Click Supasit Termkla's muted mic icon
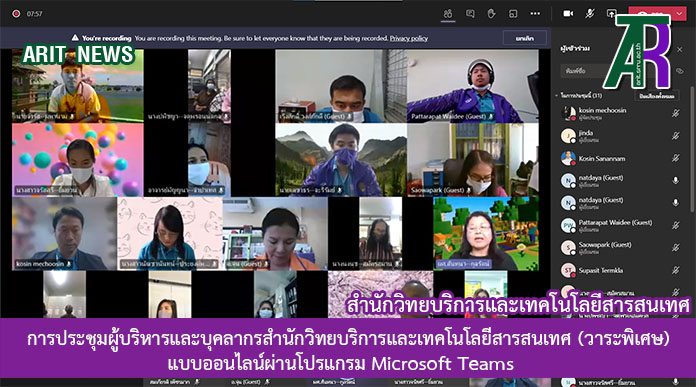The height and width of the screenshot is (387, 696). pyautogui.click(x=676, y=270)
